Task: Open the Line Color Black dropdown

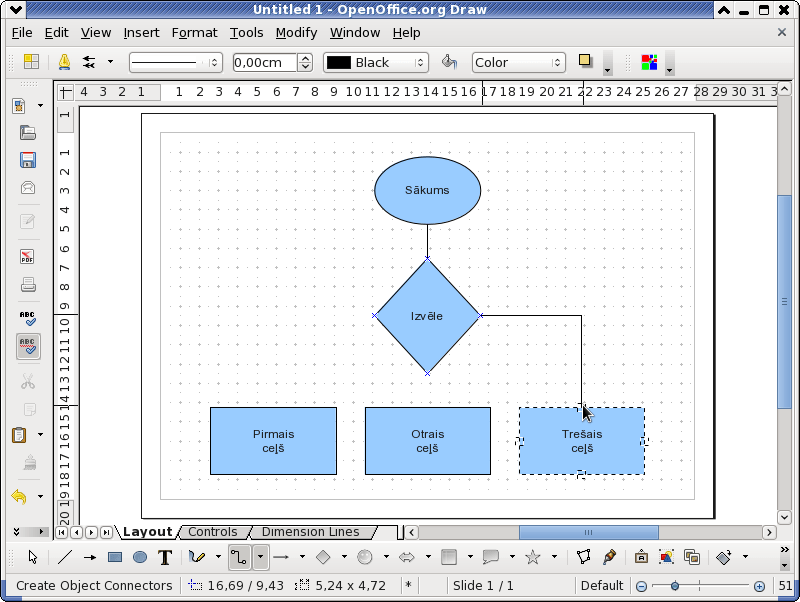Action: click(x=376, y=63)
